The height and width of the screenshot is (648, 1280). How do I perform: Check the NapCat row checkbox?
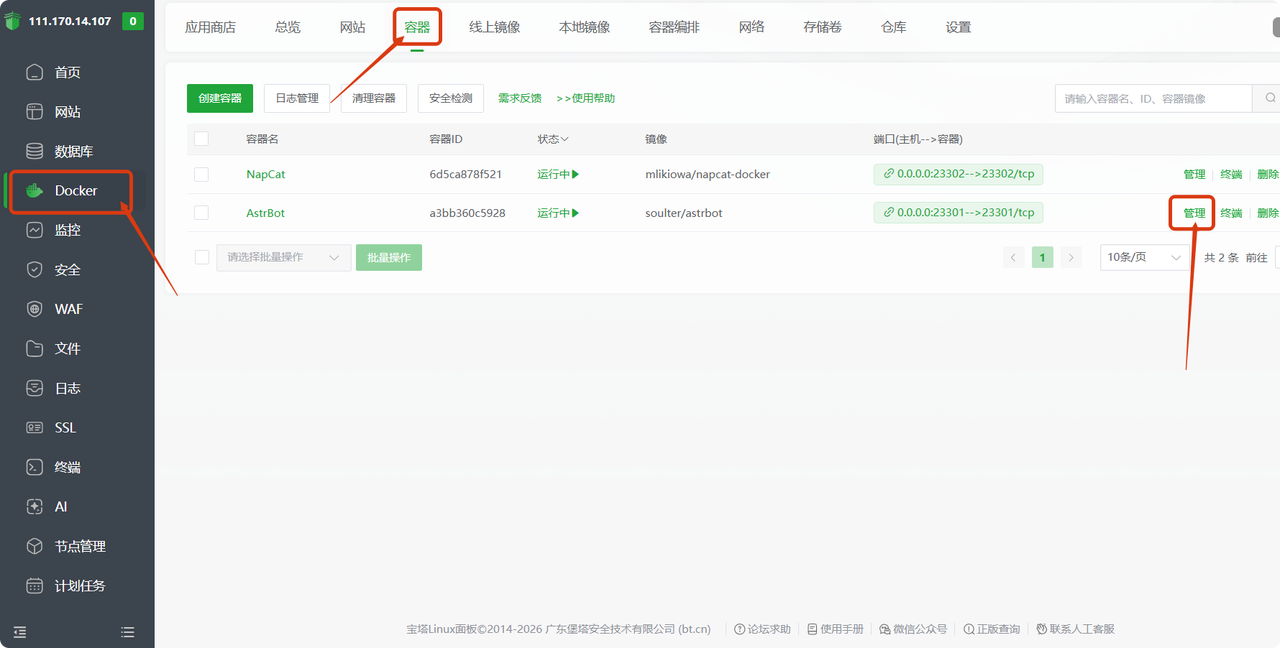point(201,174)
